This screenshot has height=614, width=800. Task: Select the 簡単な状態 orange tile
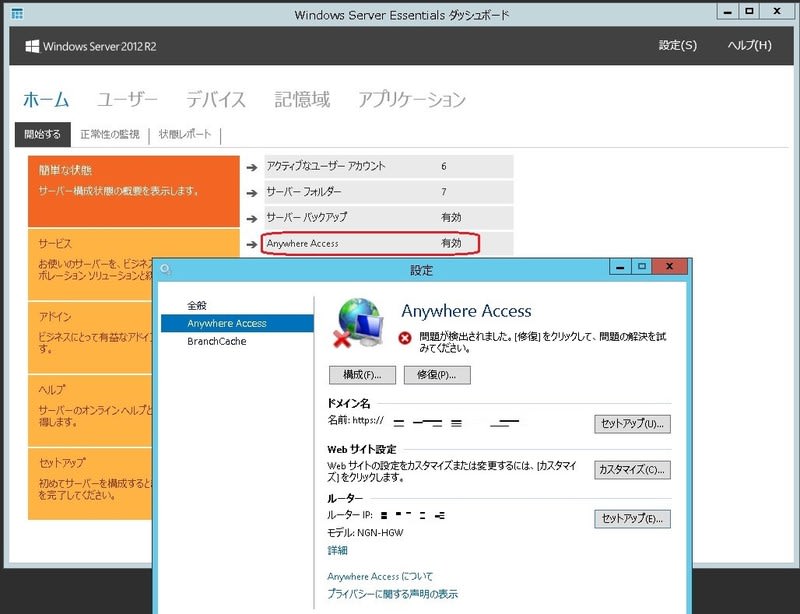pyautogui.click(x=134, y=191)
